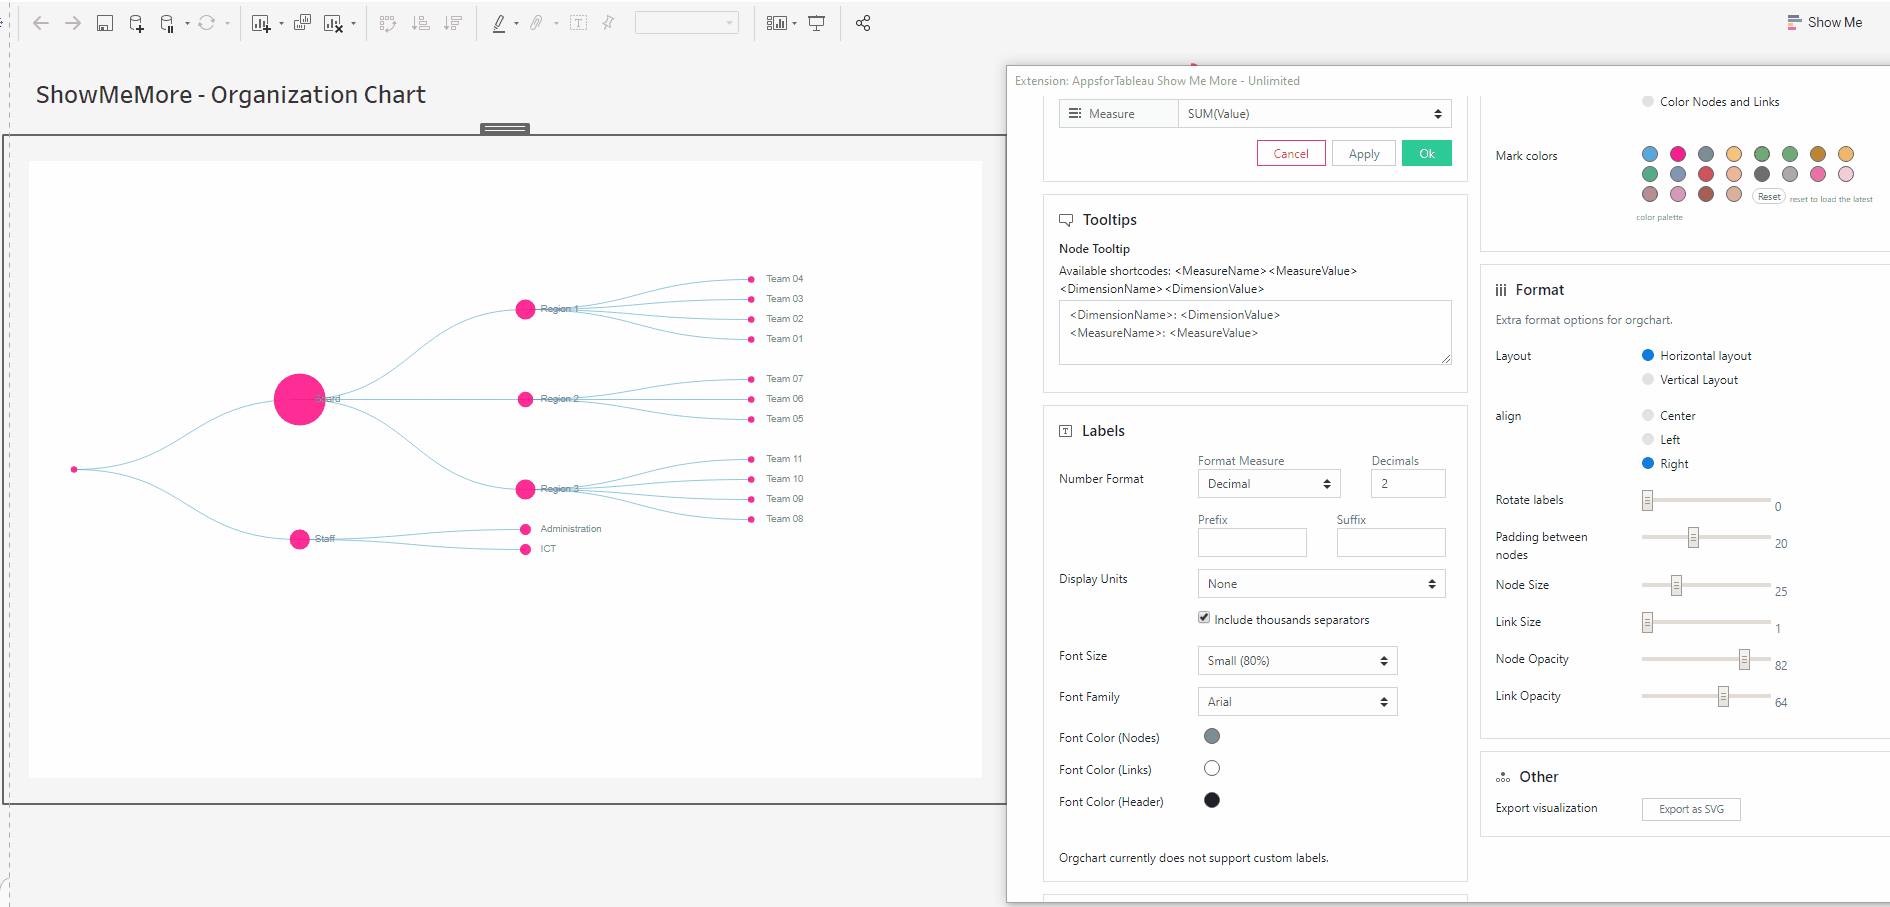Click the Group members paperclip icon
Screen dimensions: 1890x907
(x=537, y=23)
